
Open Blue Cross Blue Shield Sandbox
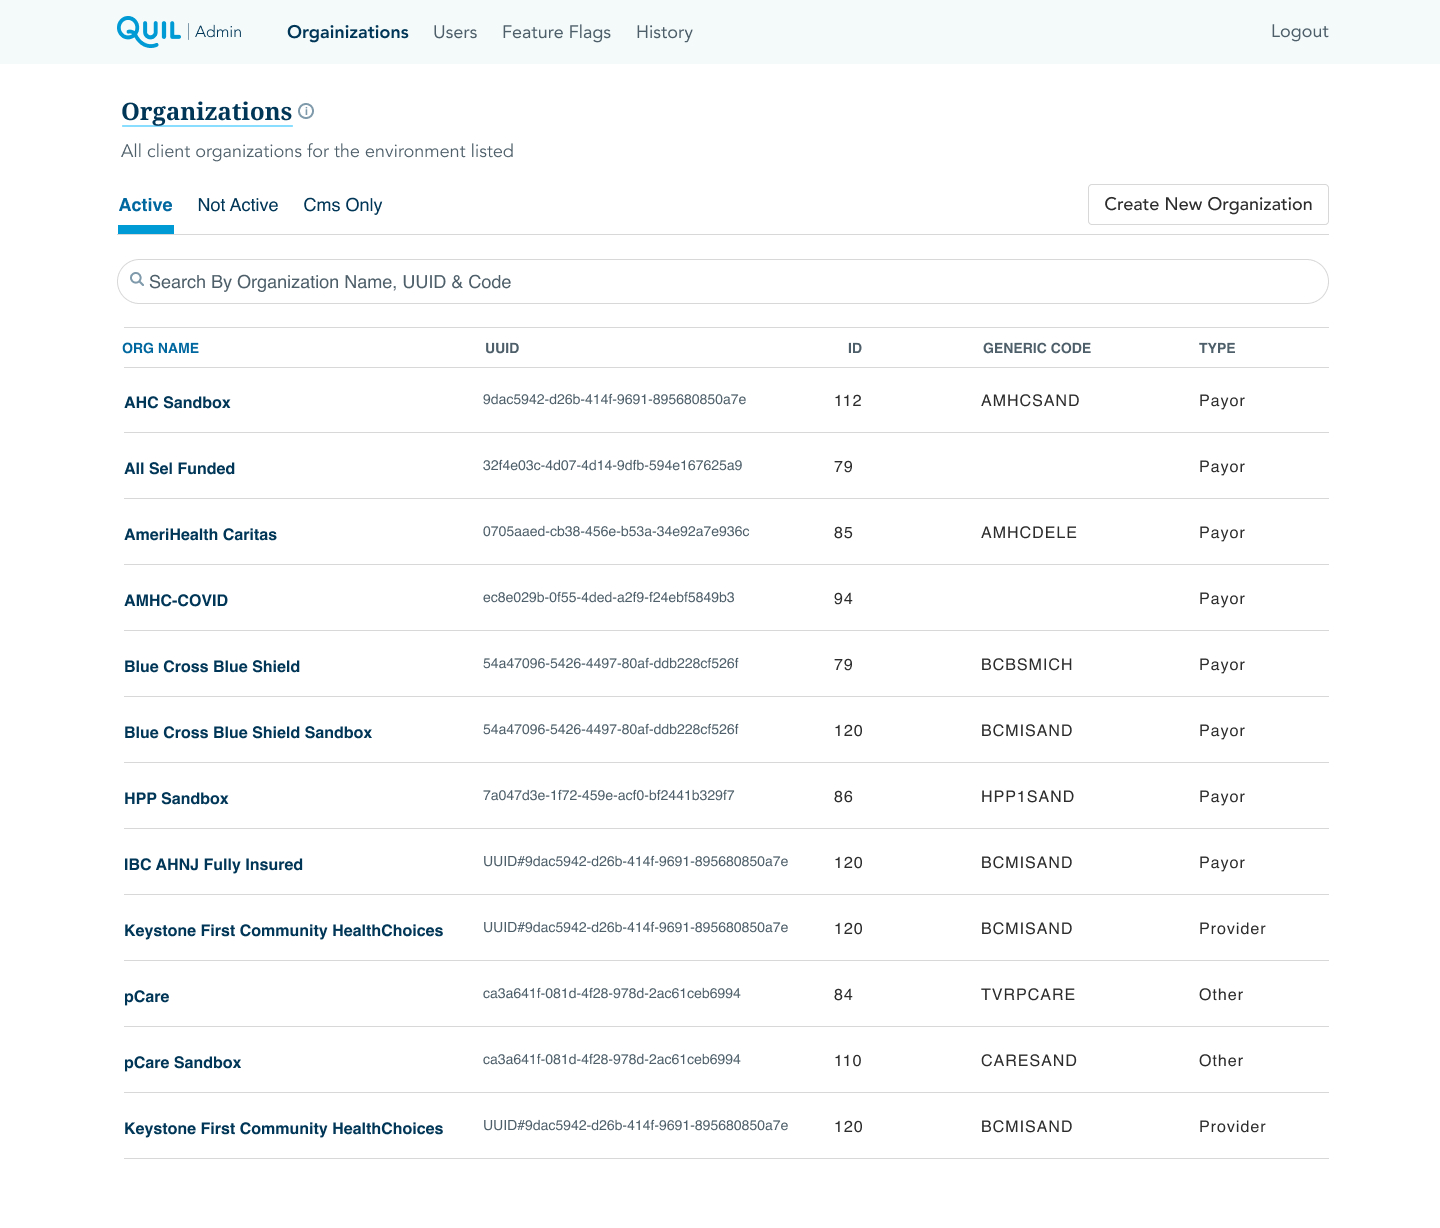248,732
